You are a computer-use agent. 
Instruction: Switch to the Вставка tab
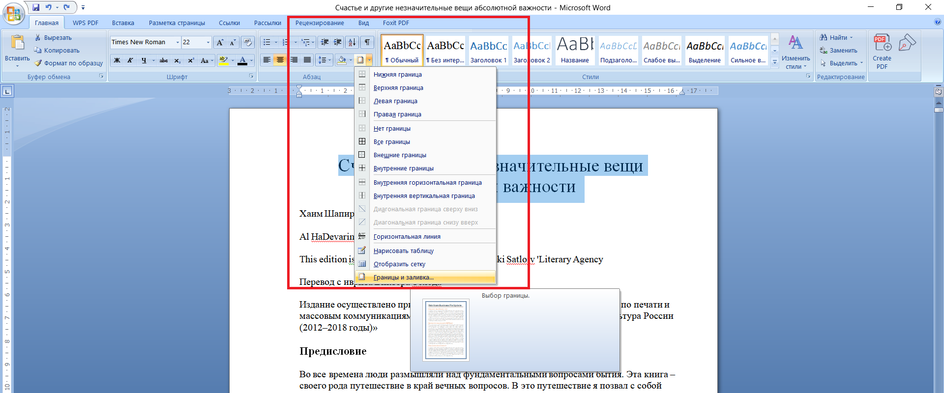pos(122,23)
